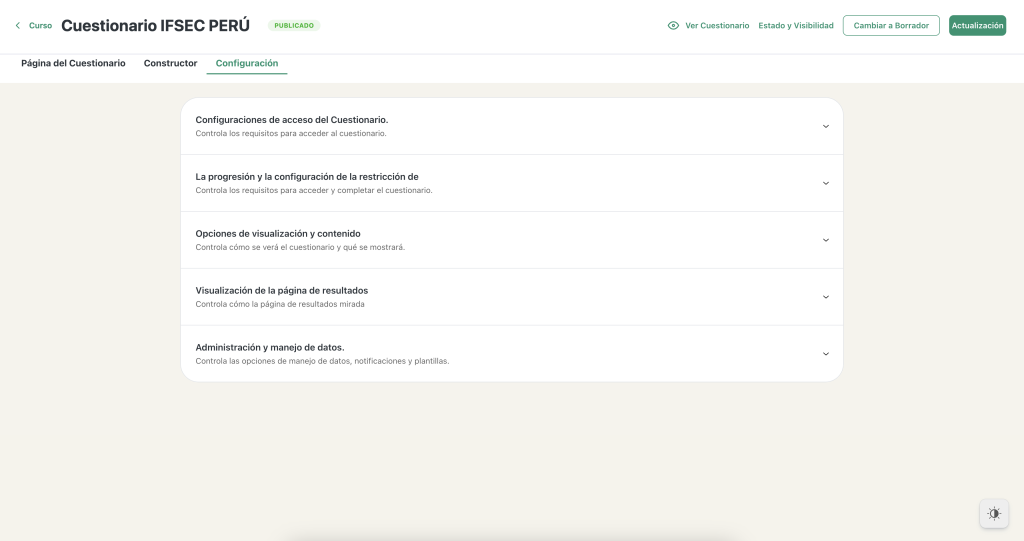Click heading 'Opciones de visualización y contenido'

point(278,233)
